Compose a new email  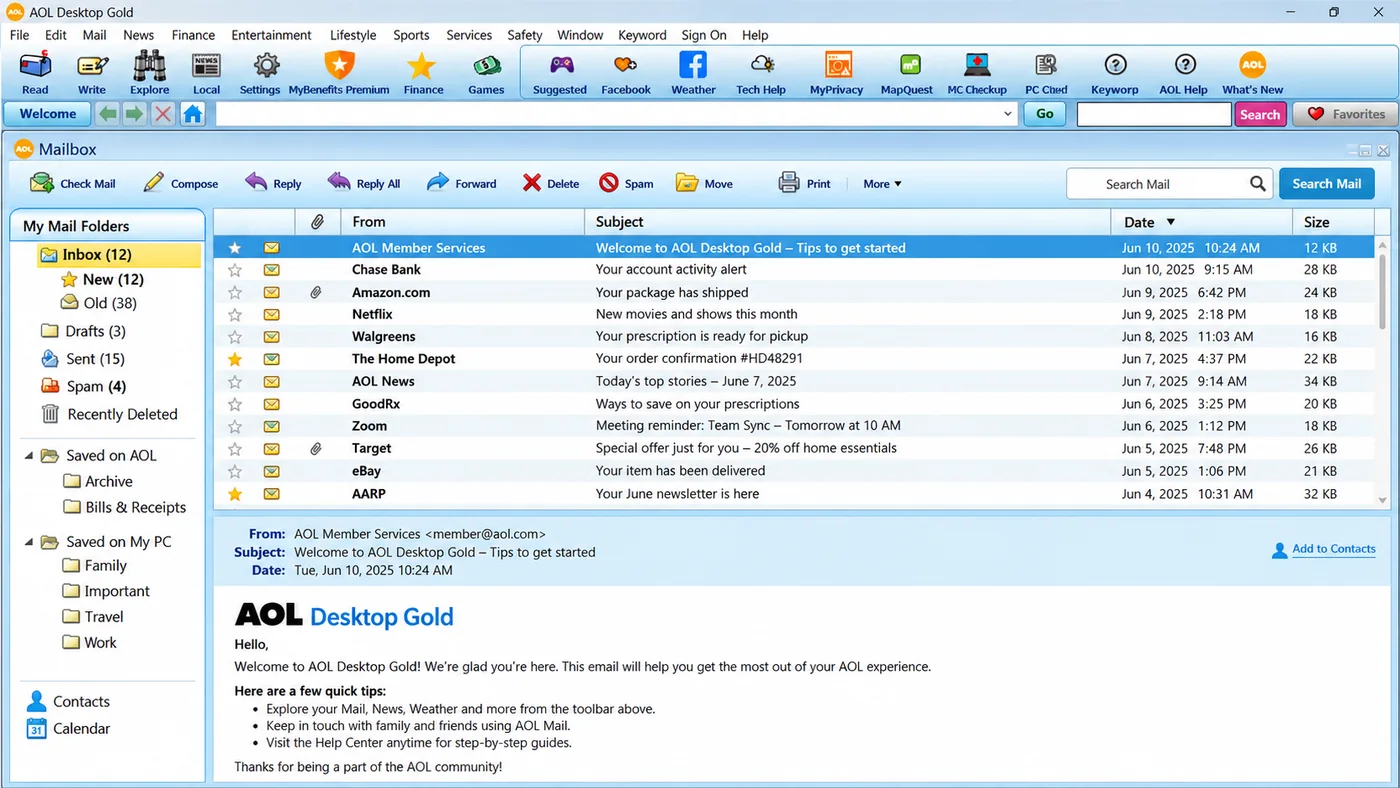pos(180,183)
